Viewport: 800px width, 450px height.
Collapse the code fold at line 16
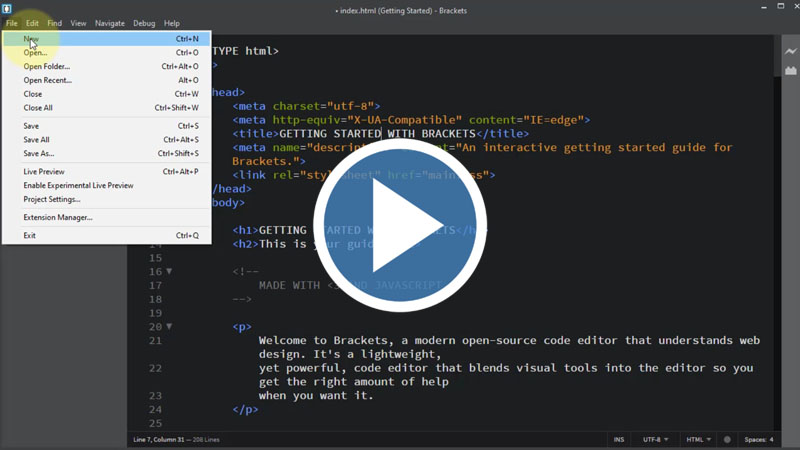(169, 271)
